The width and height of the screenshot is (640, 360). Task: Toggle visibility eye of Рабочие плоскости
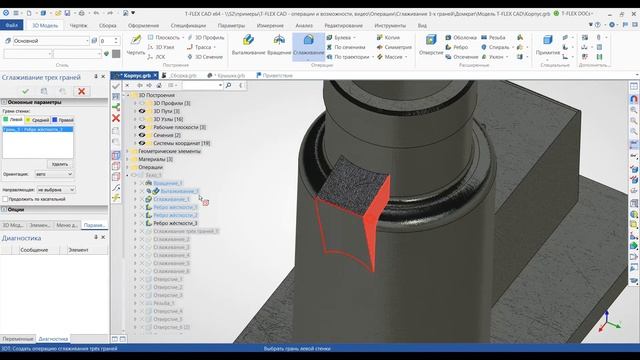pyautogui.click(x=142, y=127)
